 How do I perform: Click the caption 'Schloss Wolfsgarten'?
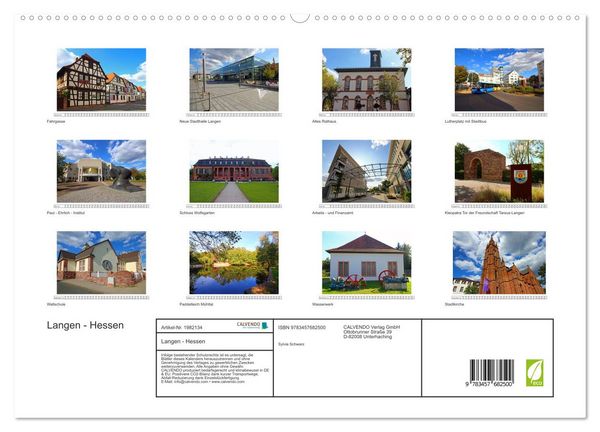(197, 213)
